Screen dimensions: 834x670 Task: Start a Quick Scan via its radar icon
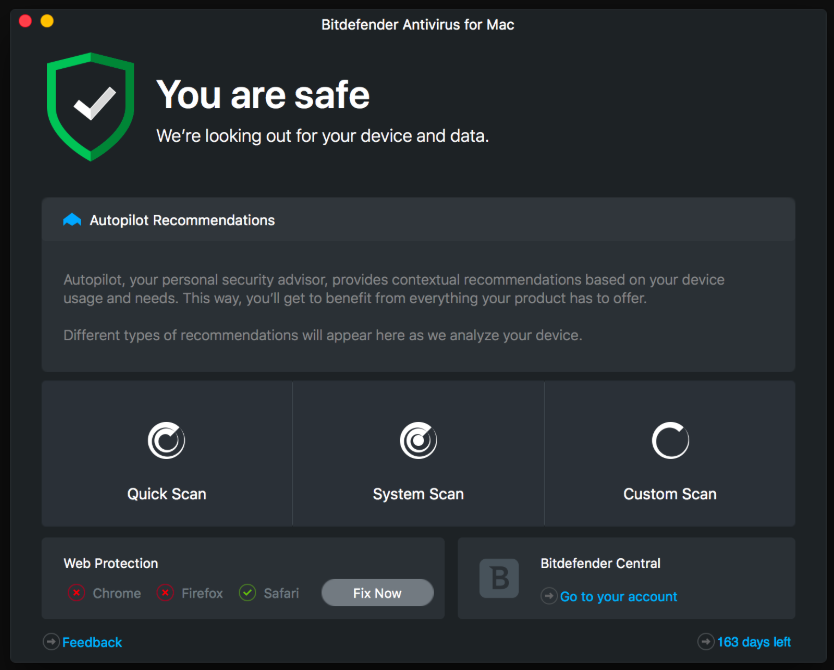tap(166, 440)
